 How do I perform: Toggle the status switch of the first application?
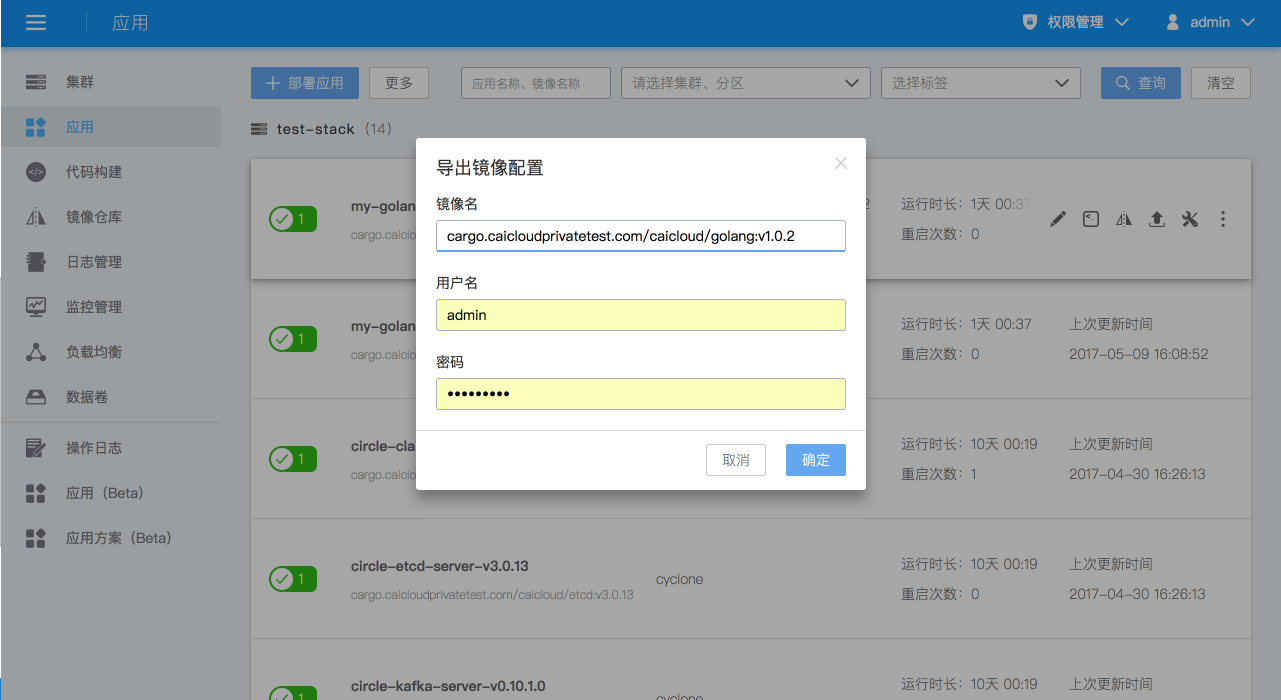coord(293,219)
